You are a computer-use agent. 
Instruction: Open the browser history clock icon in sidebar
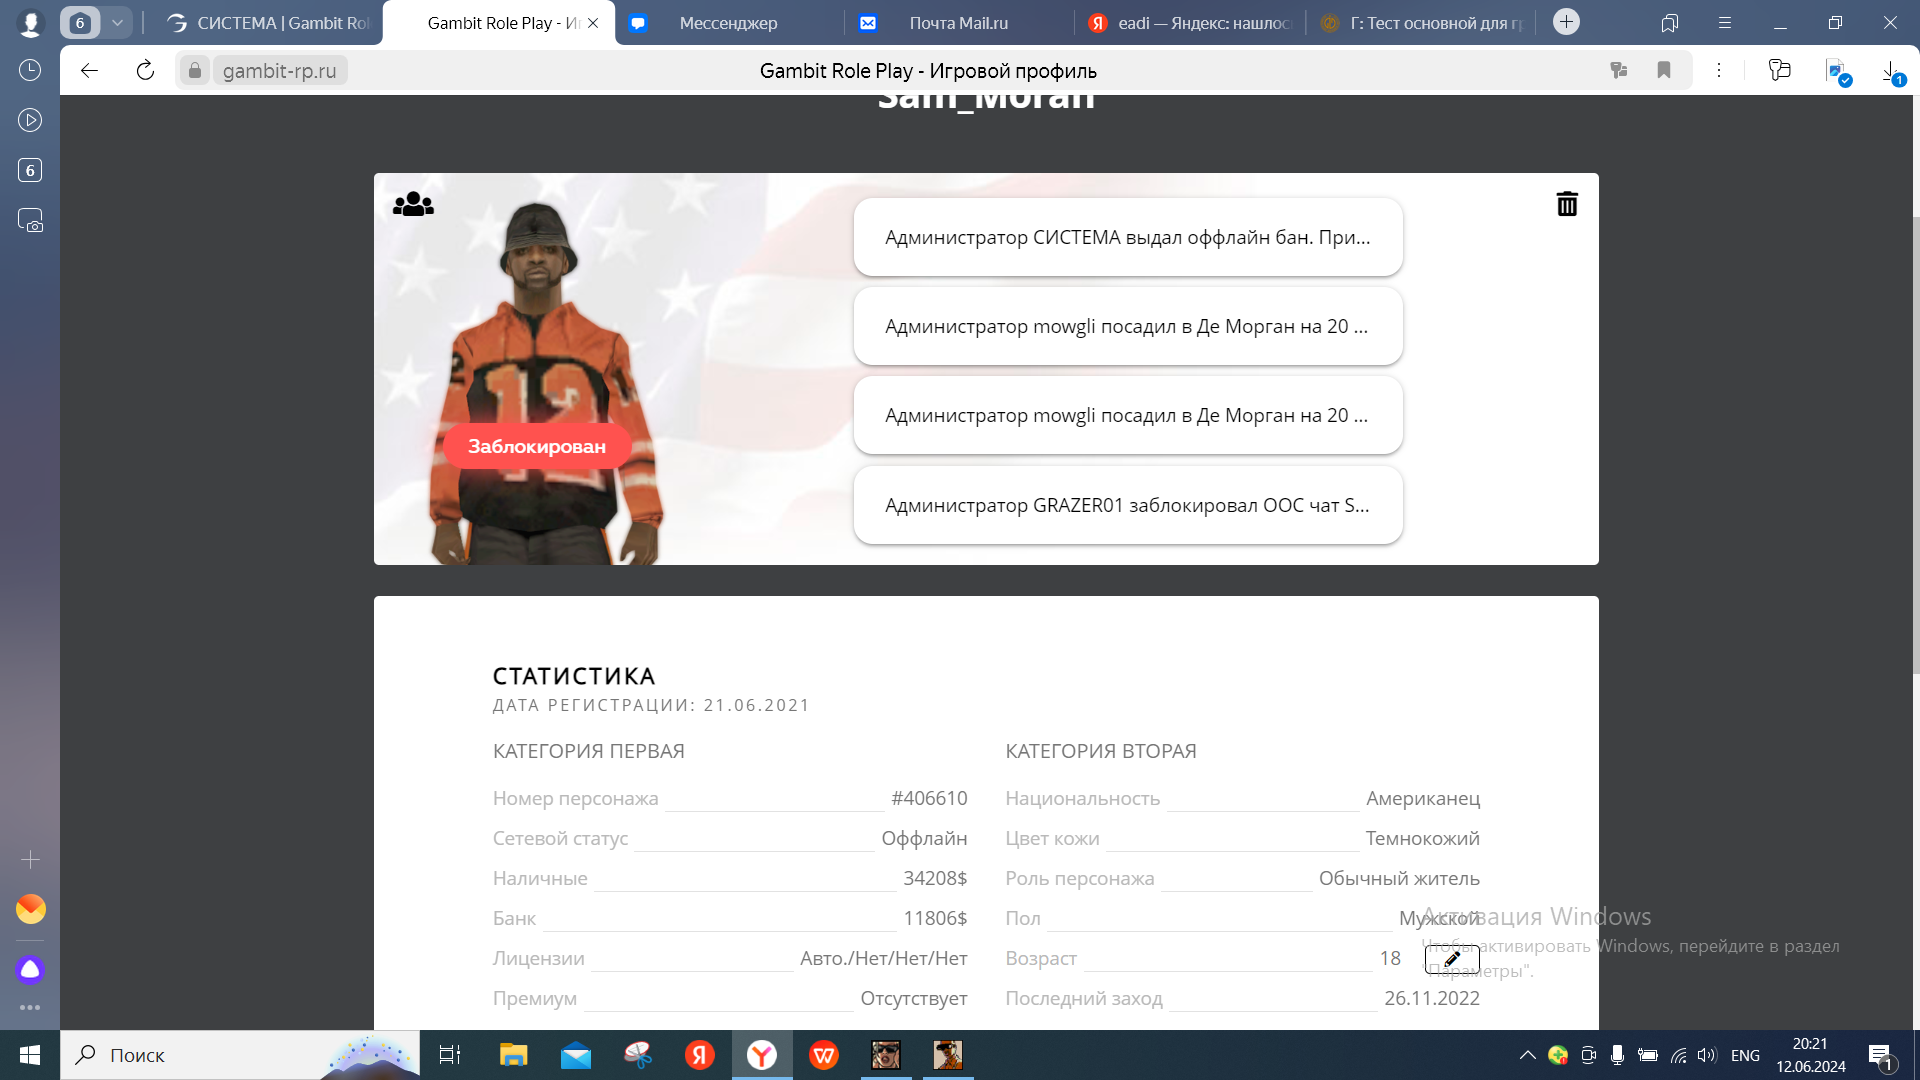(x=30, y=70)
